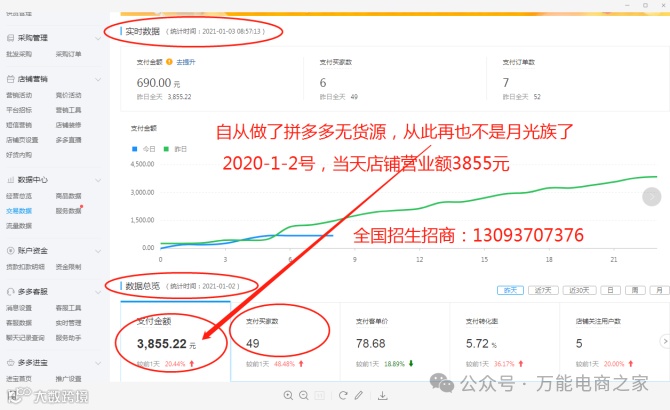The image size is (670, 410).
Task: Click the 多多客服 headset icon
Action: (x=10, y=292)
